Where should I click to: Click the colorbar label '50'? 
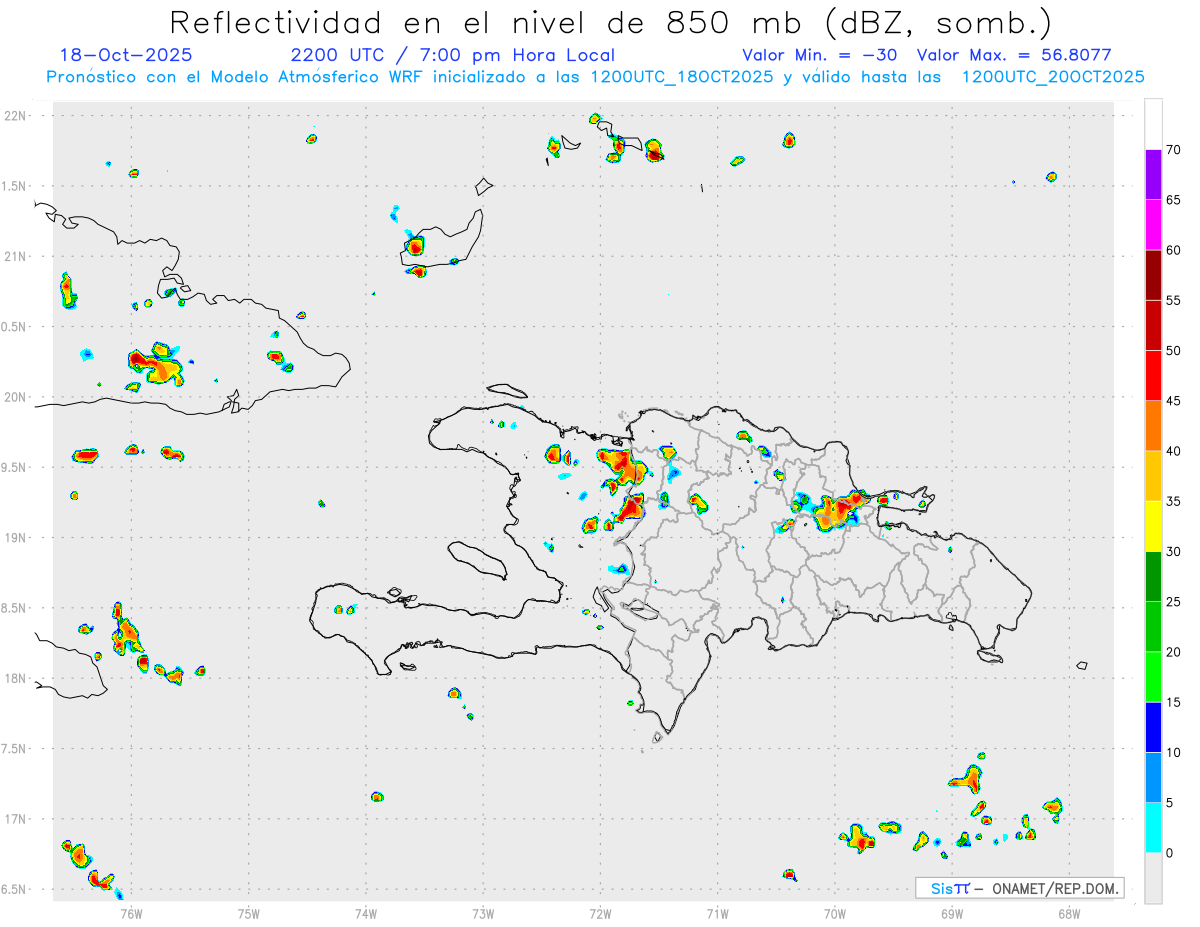(x=1174, y=351)
